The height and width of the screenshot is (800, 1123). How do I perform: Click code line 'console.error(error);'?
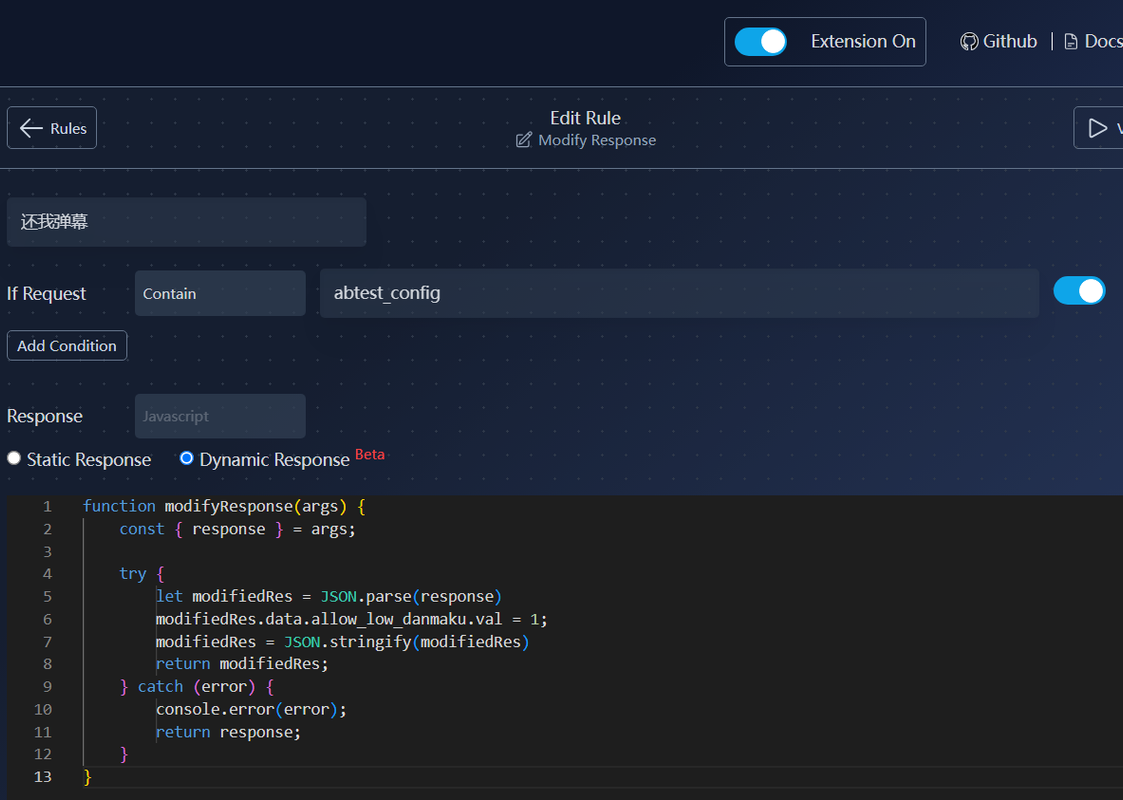coord(251,709)
